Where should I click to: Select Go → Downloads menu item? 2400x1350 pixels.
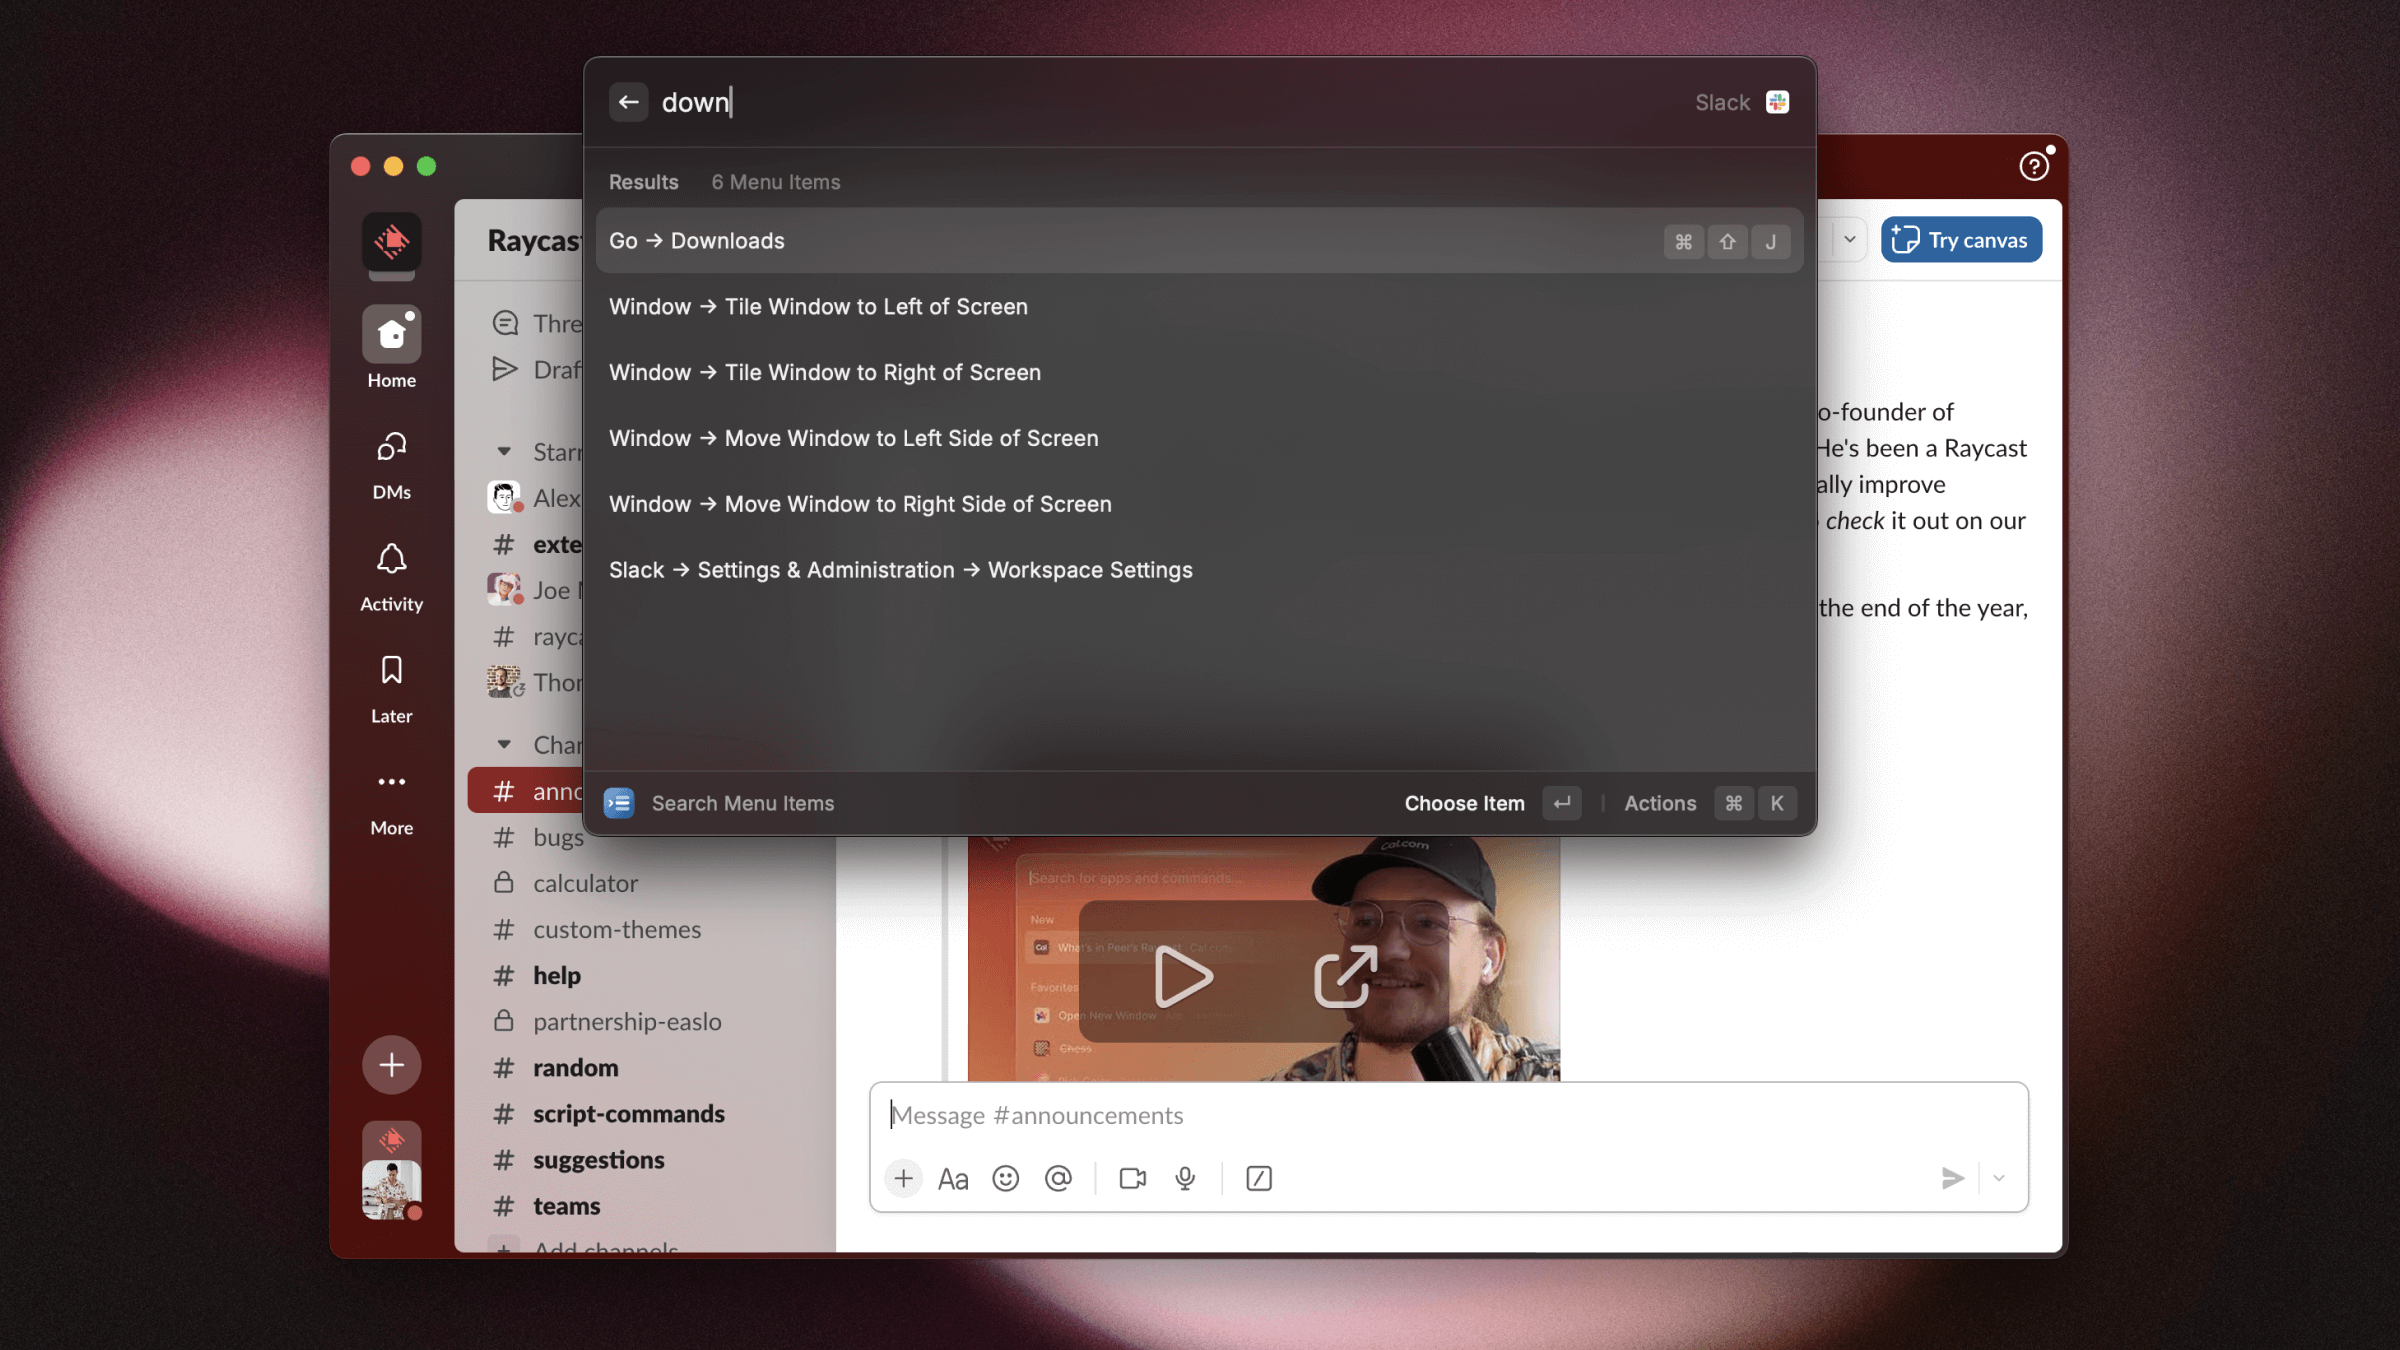click(1199, 241)
